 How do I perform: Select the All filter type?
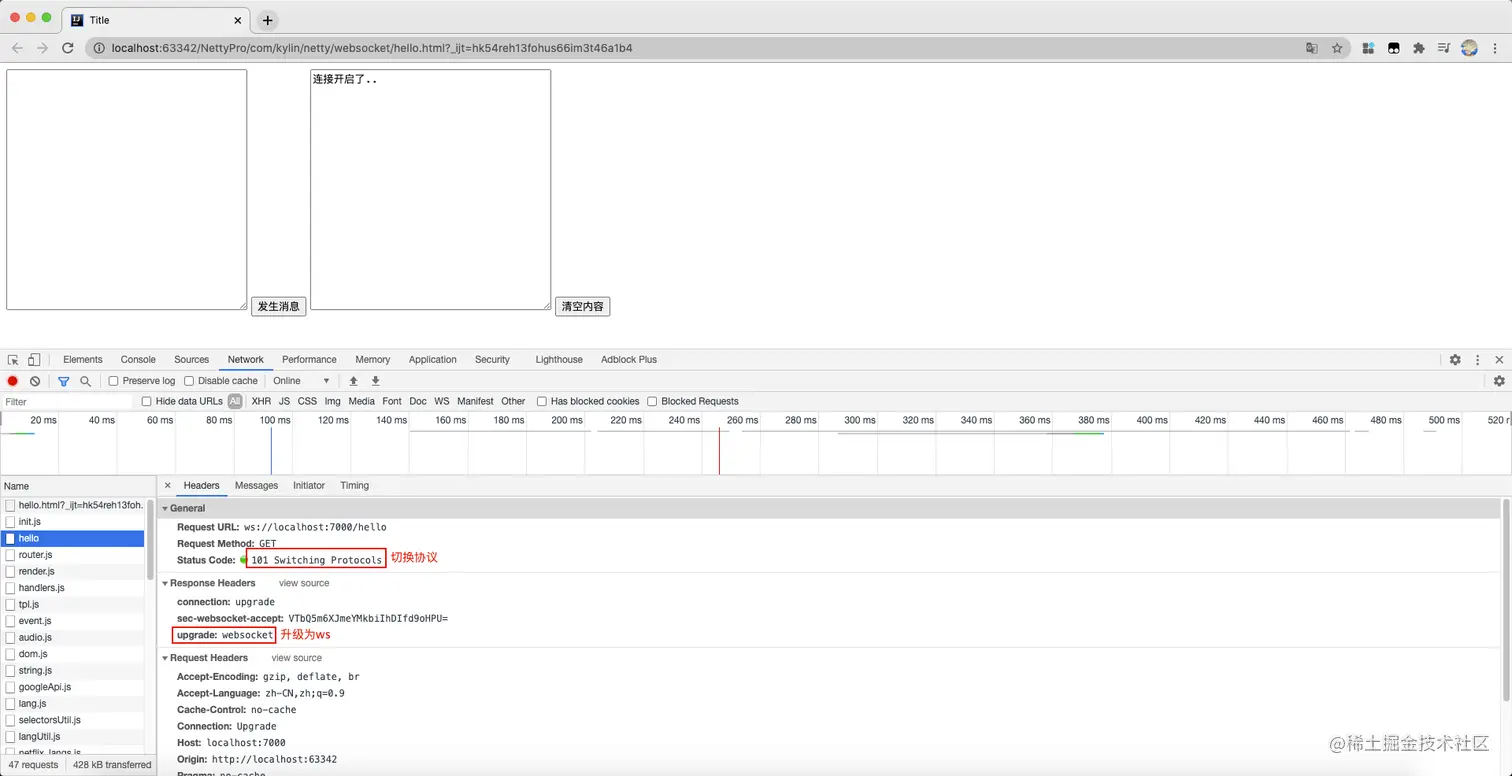tap(235, 401)
